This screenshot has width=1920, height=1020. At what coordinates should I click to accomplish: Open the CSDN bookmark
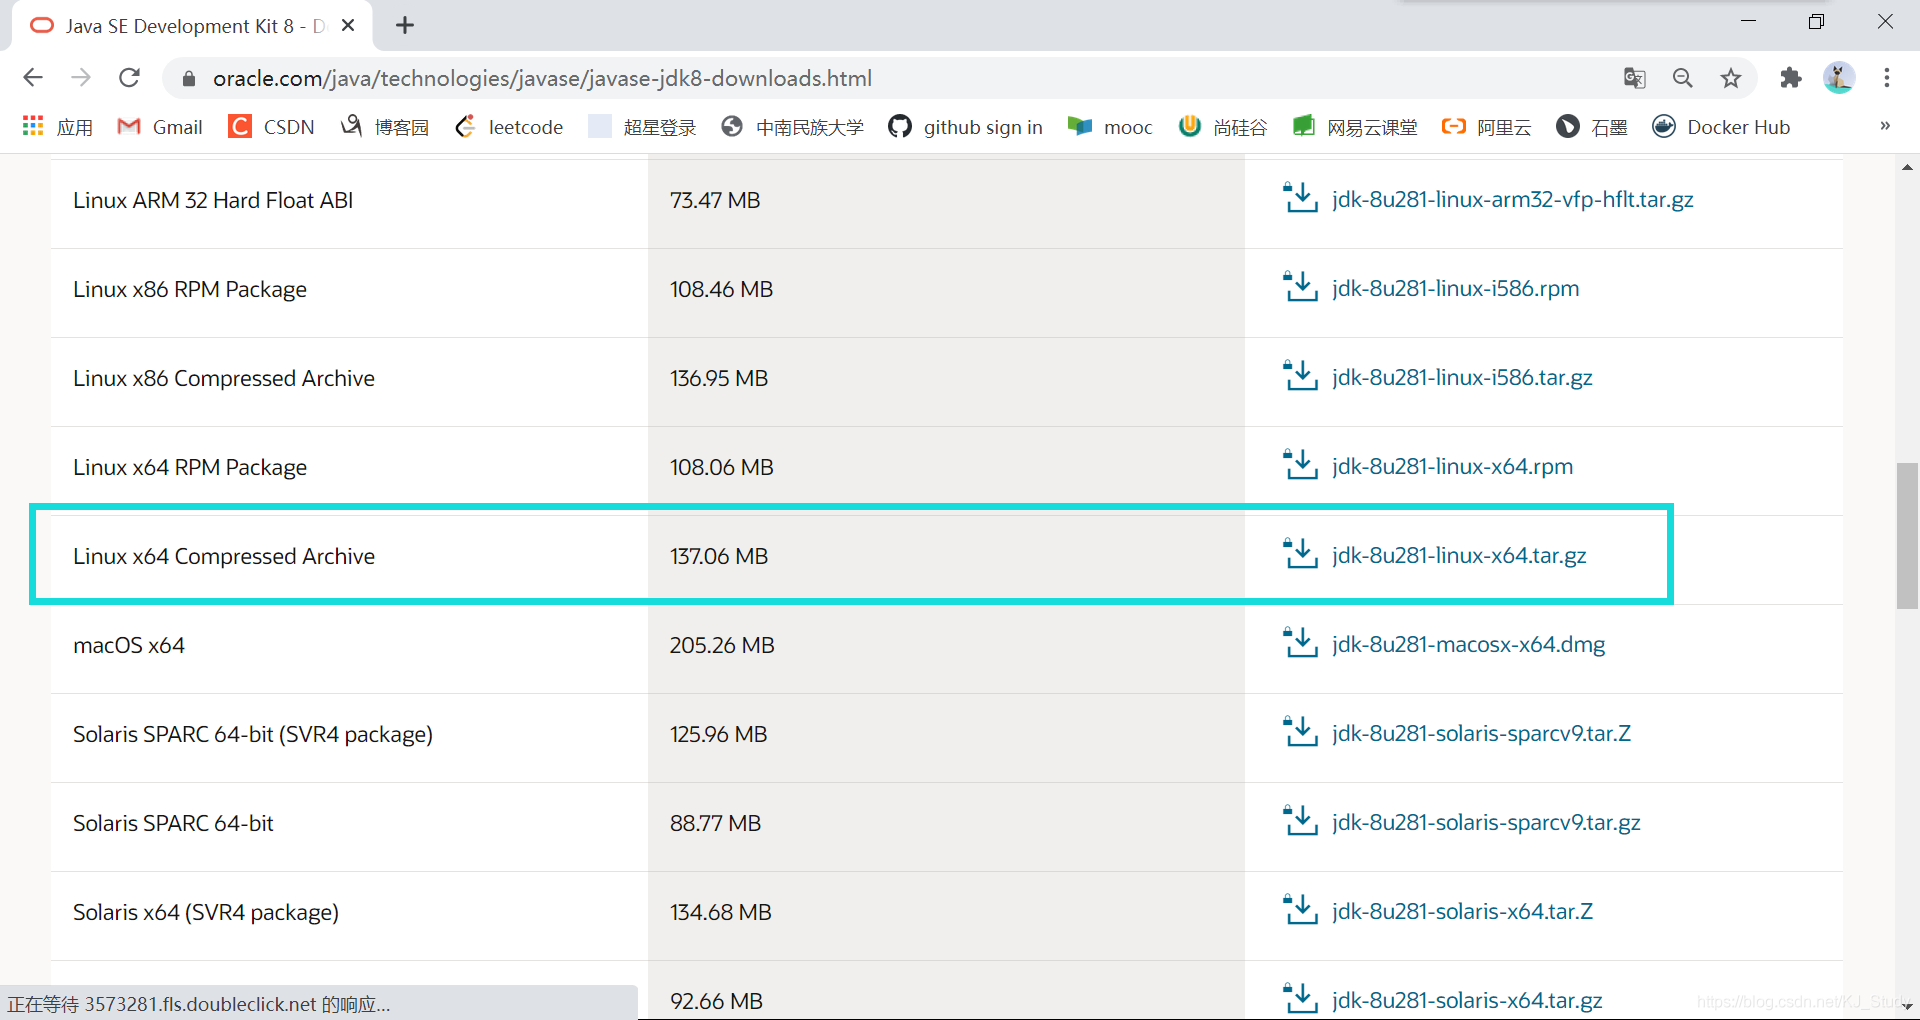272,127
